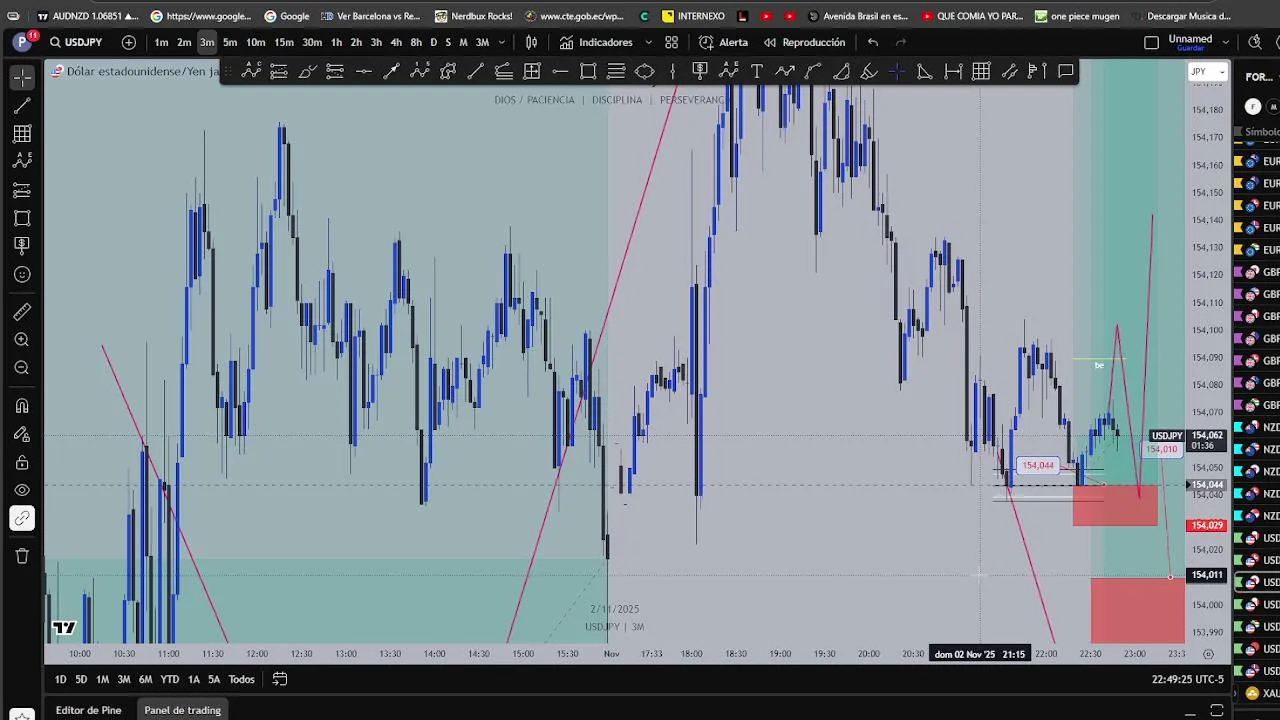1280x720 pixels.
Task: Toggle fullscreen layout square icon
Action: coord(1151,42)
